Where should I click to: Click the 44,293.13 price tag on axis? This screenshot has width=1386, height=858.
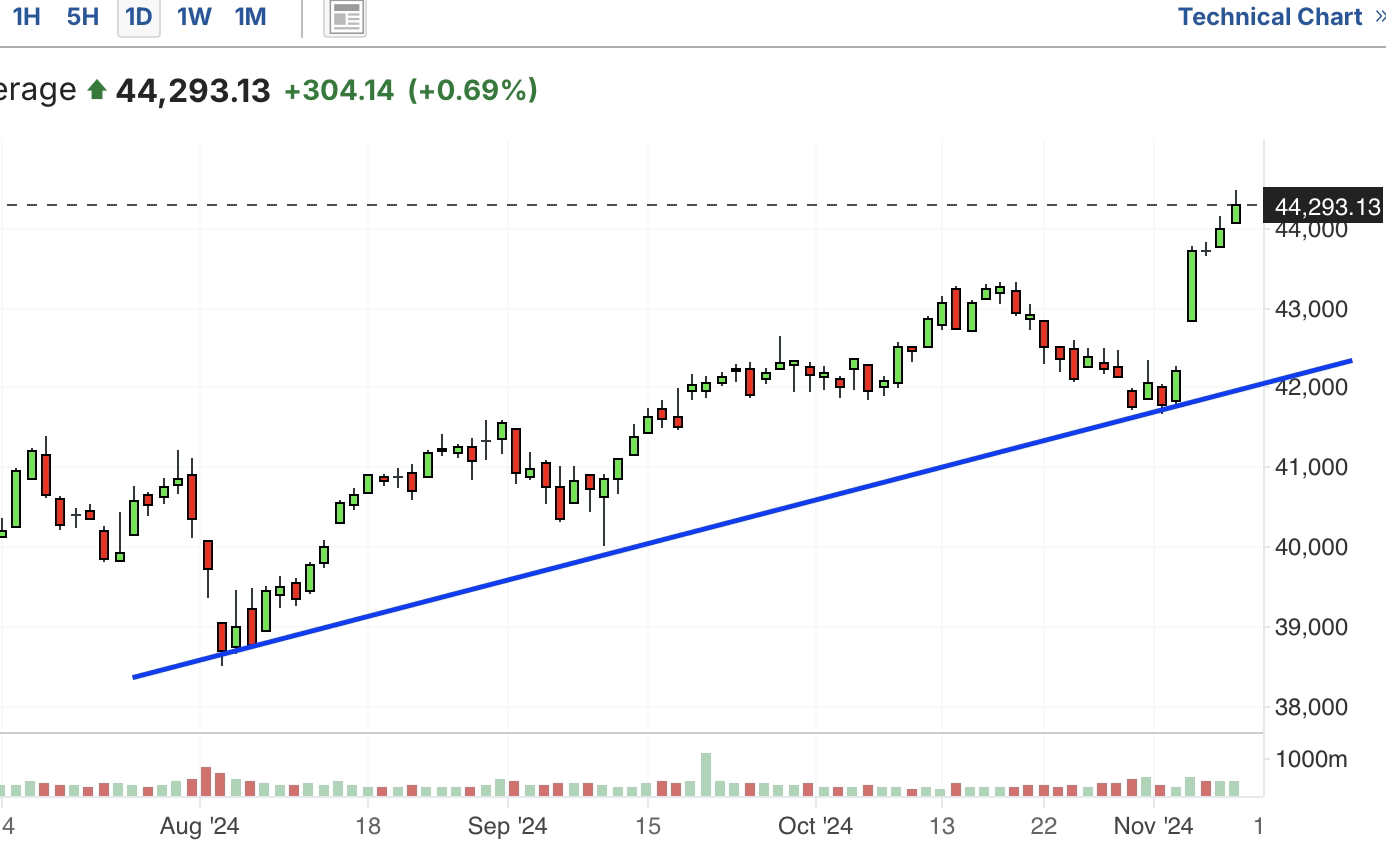point(1324,207)
